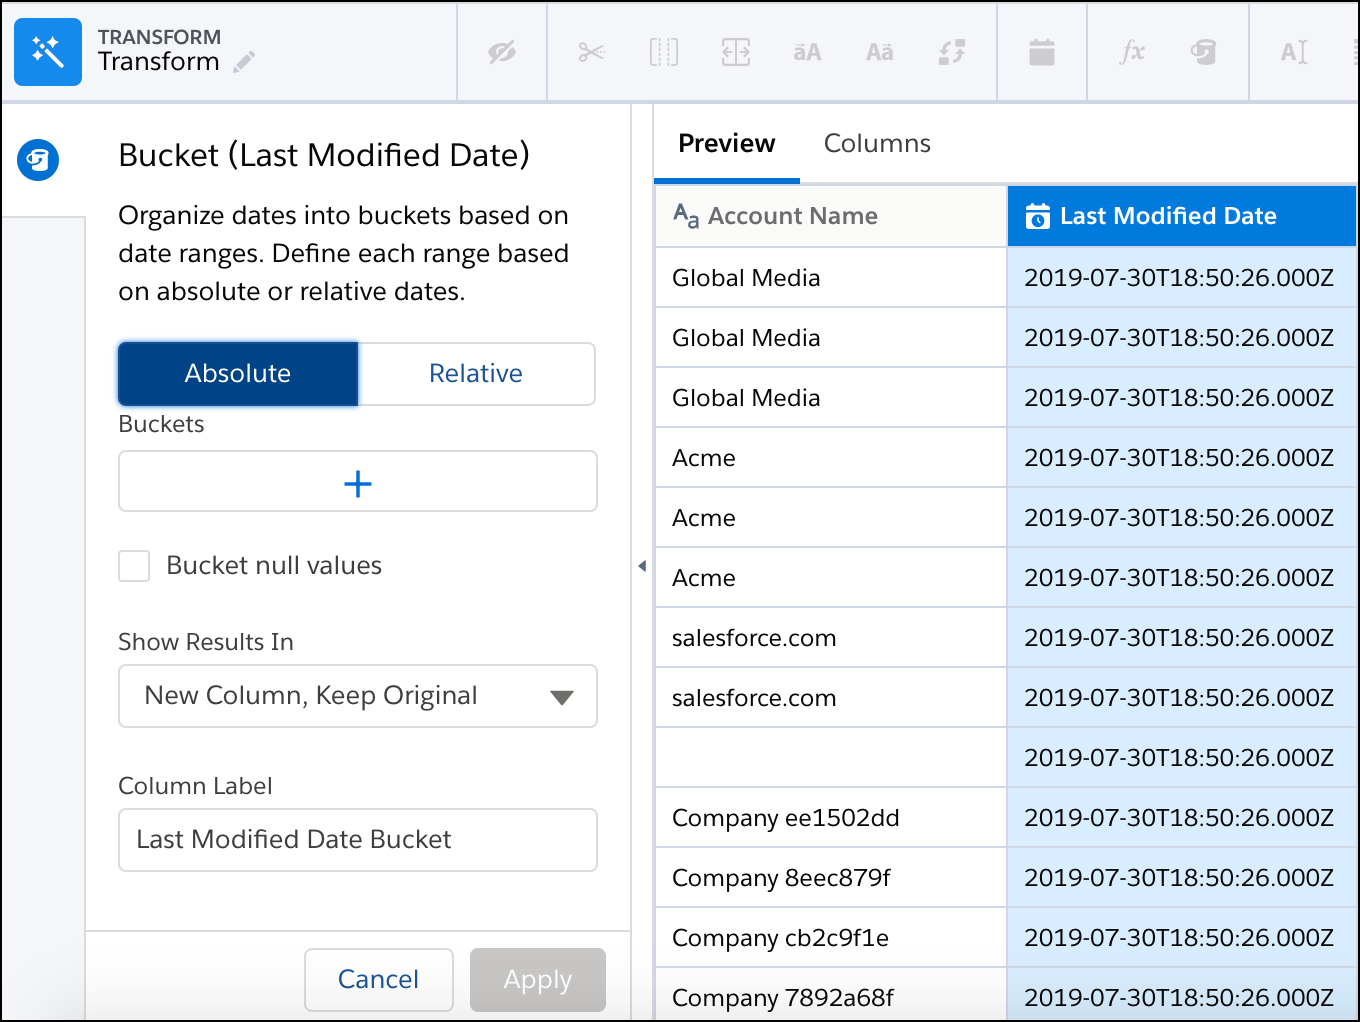Cancel the Bucket transform
This screenshot has height=1022, width=1360.
coord(378,980)
